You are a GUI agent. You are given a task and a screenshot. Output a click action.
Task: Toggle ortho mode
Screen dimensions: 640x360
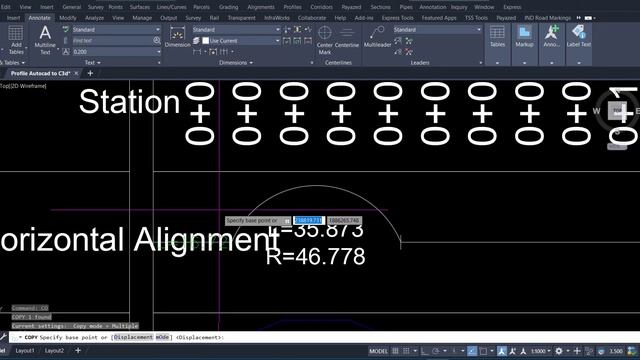tap(424, 351)
